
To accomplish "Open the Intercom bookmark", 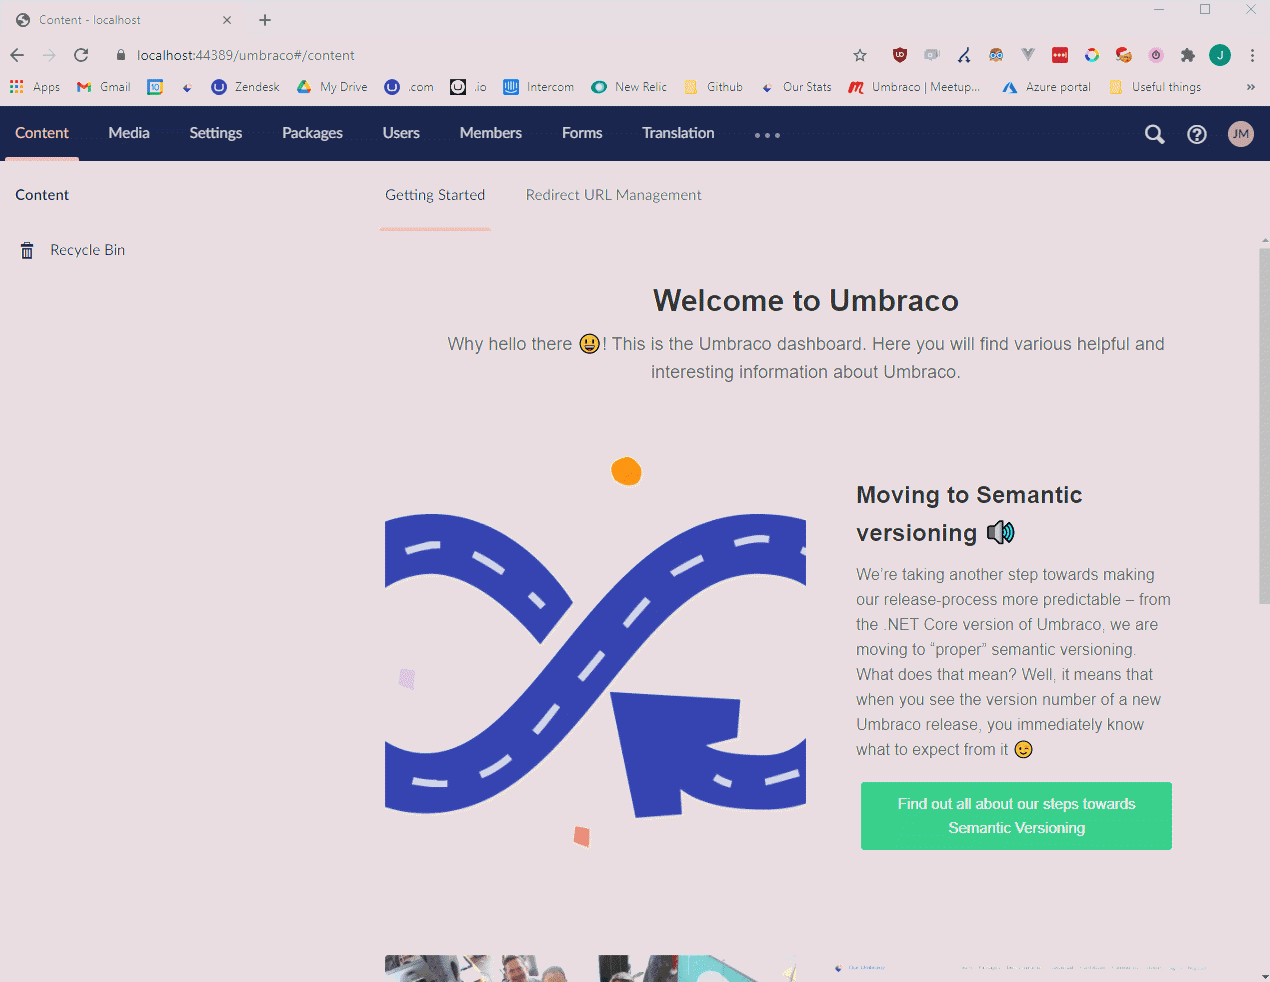I will 539,87.
